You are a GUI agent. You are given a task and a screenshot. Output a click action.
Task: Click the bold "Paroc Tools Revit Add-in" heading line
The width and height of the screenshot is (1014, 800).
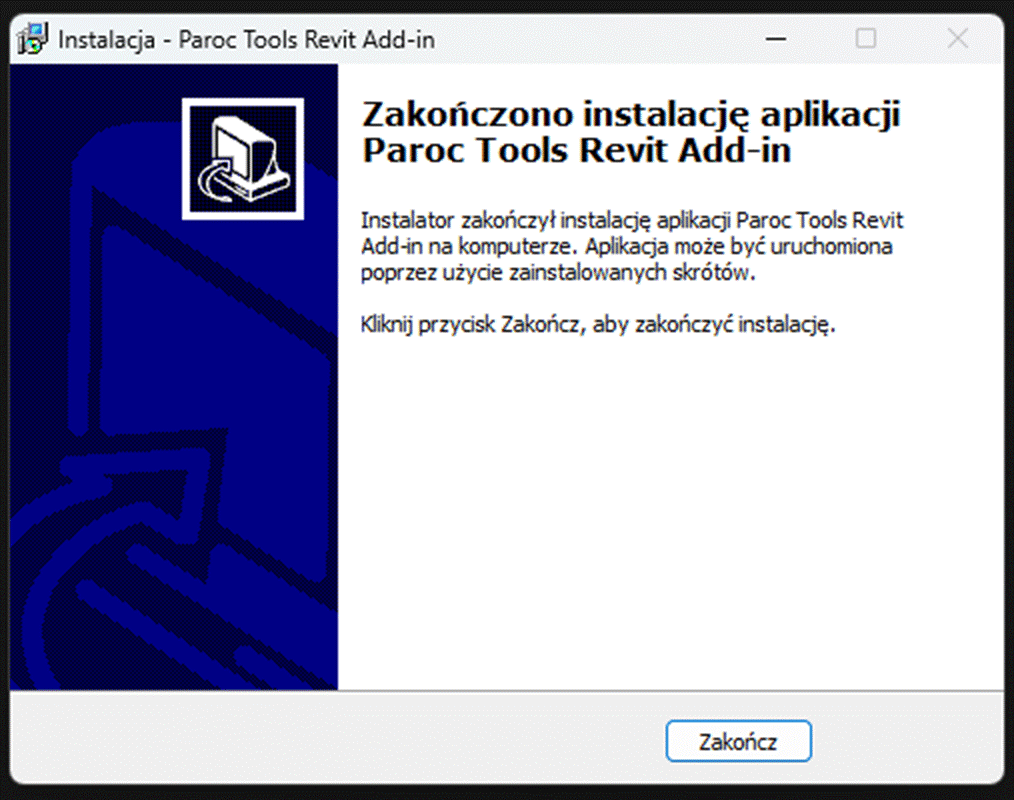click(x=576, y=150)
